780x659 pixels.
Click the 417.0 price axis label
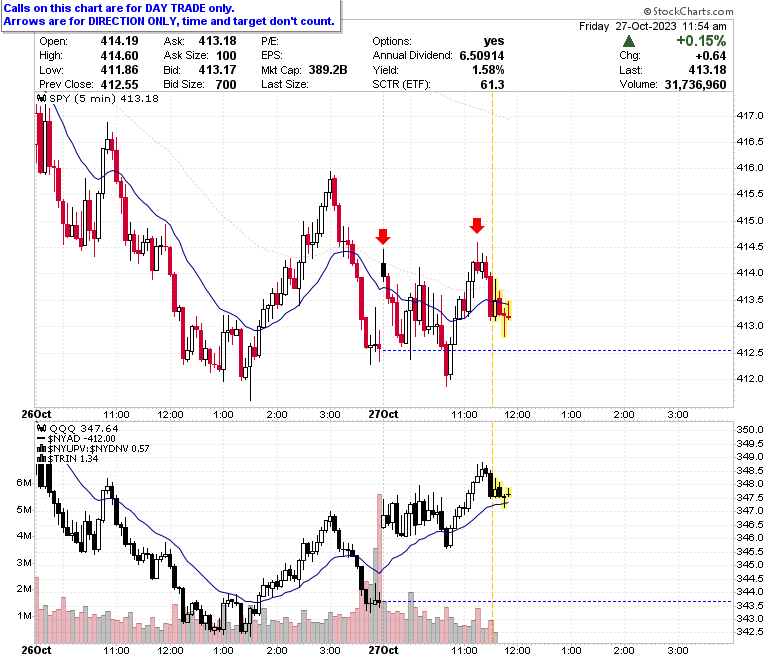click(750, 116)
